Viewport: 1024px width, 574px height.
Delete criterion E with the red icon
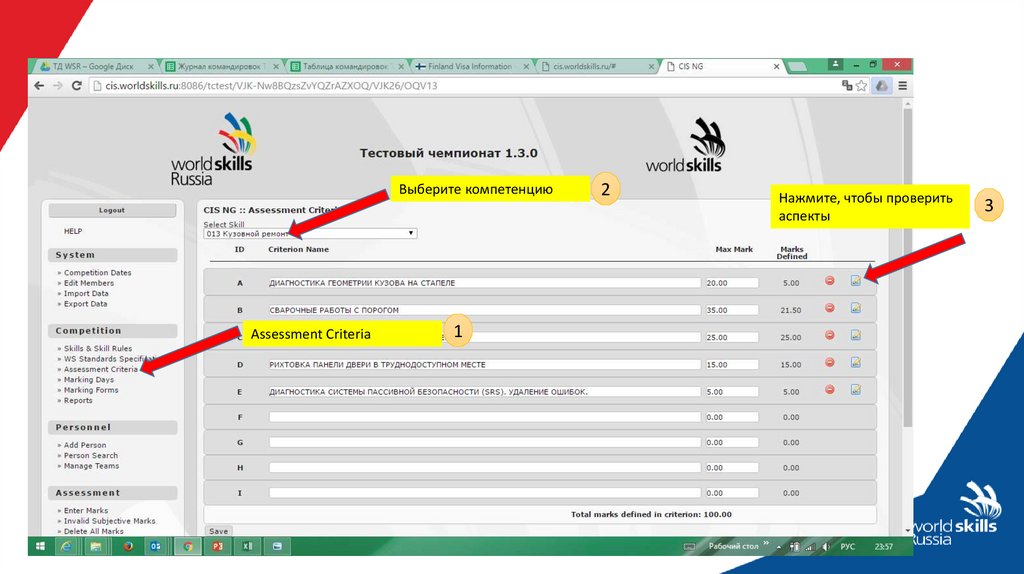(829, 390)
